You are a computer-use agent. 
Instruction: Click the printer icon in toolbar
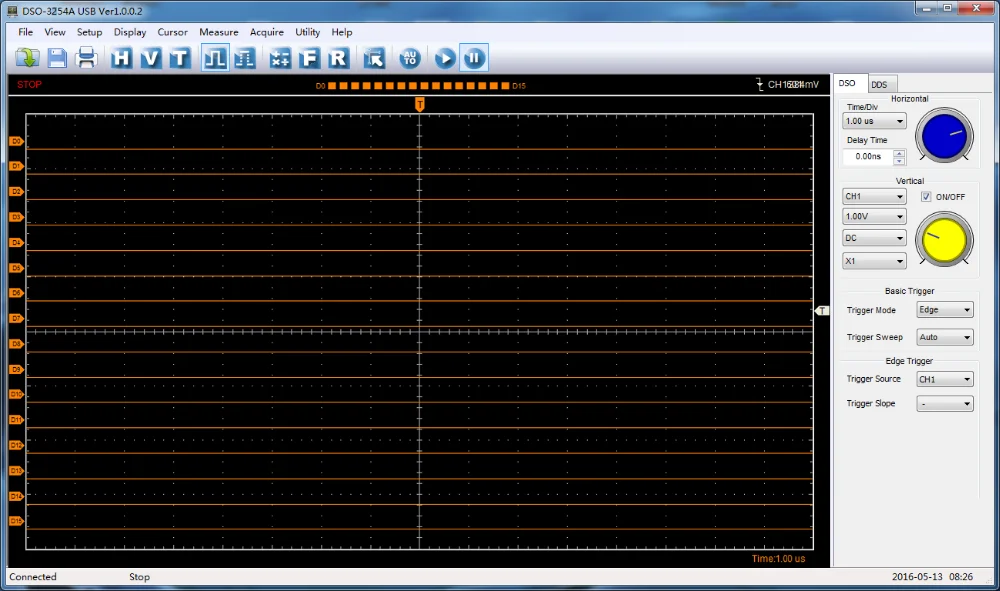point(86,58)
